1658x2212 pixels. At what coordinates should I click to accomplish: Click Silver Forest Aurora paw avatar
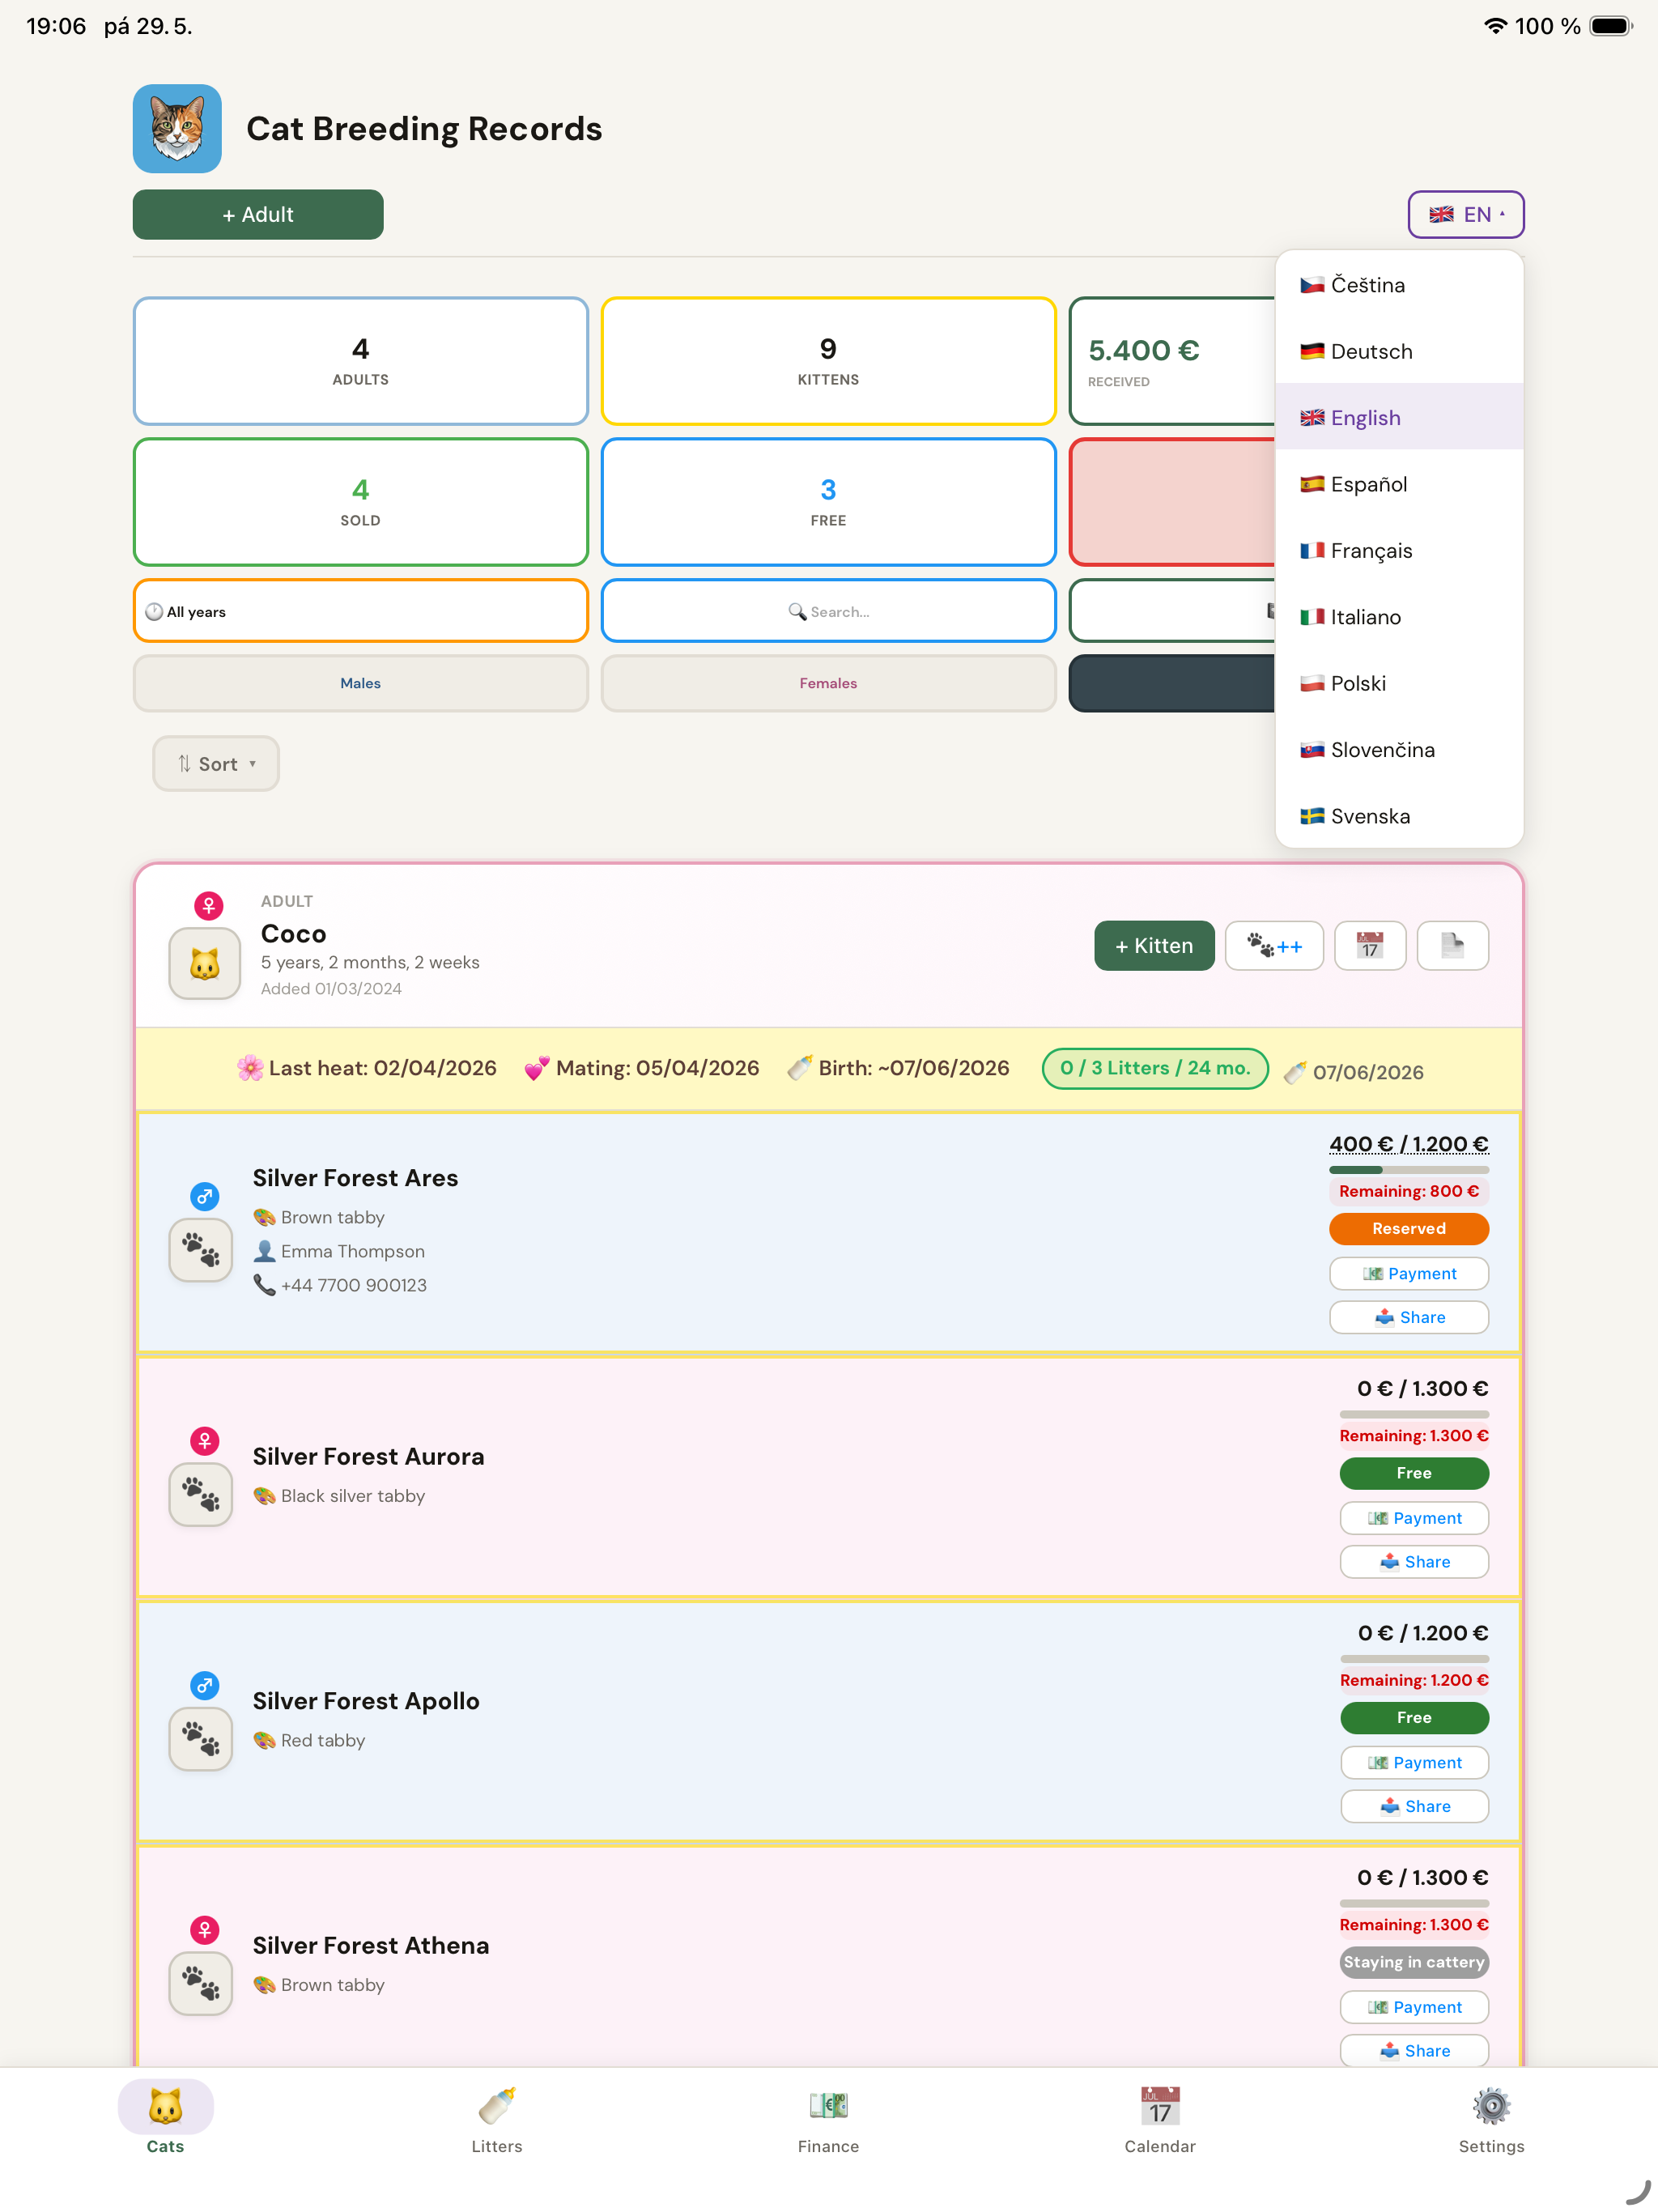(x=201, y=1494)
